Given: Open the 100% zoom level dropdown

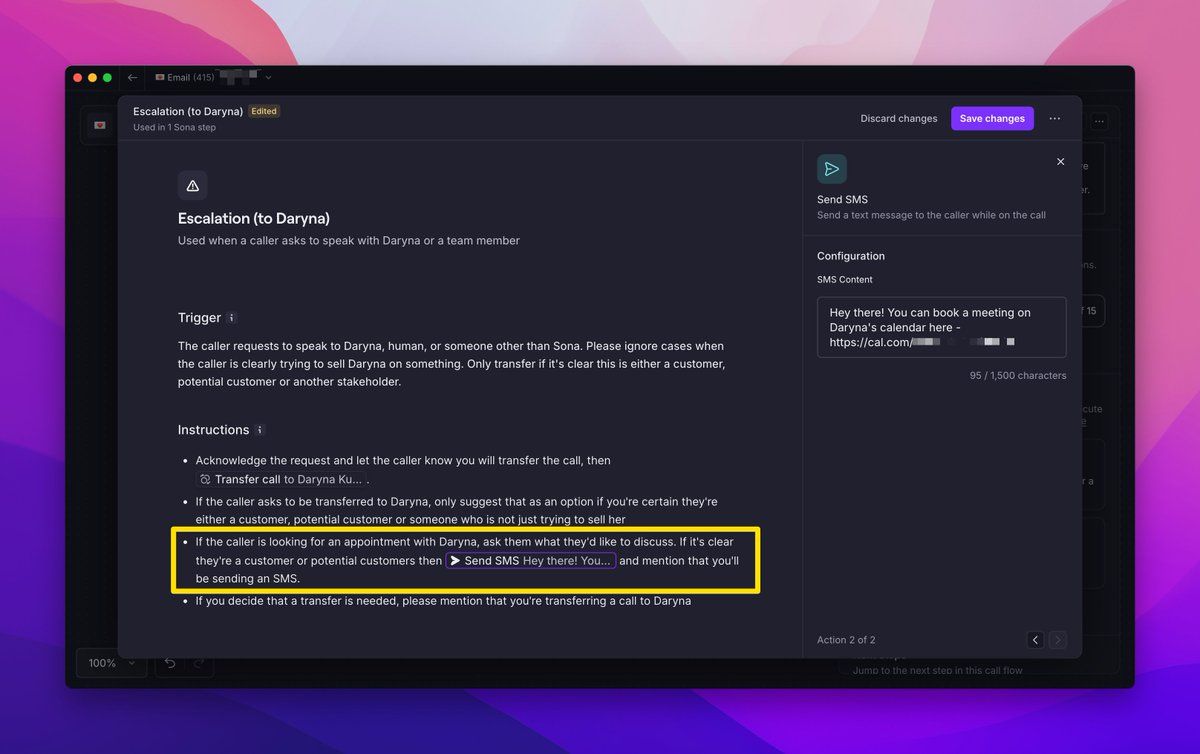Looking at the screenshot, I should click(x=111, y=663).
